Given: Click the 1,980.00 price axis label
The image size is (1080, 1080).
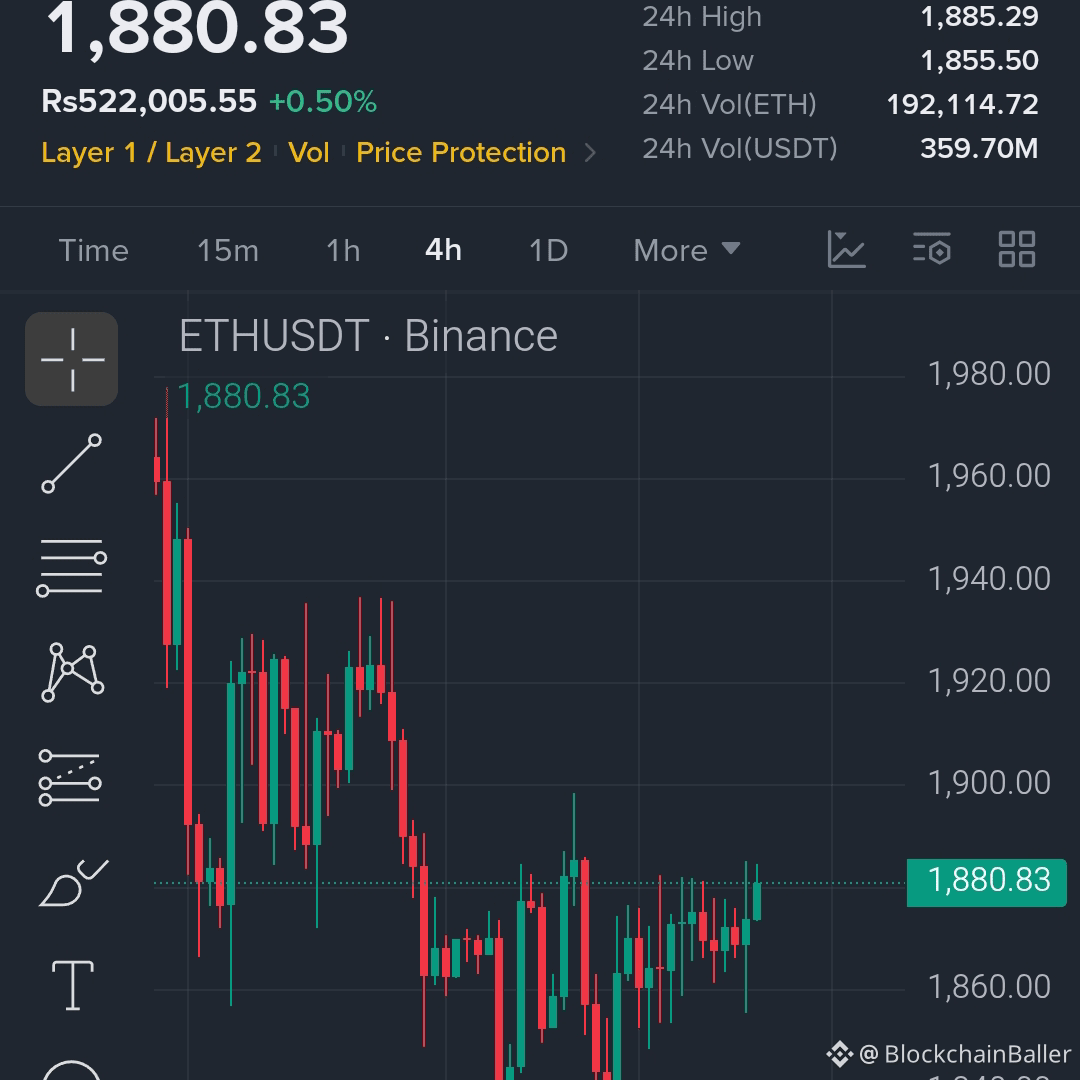Looking at the screenshot, I should pos(989,374).
